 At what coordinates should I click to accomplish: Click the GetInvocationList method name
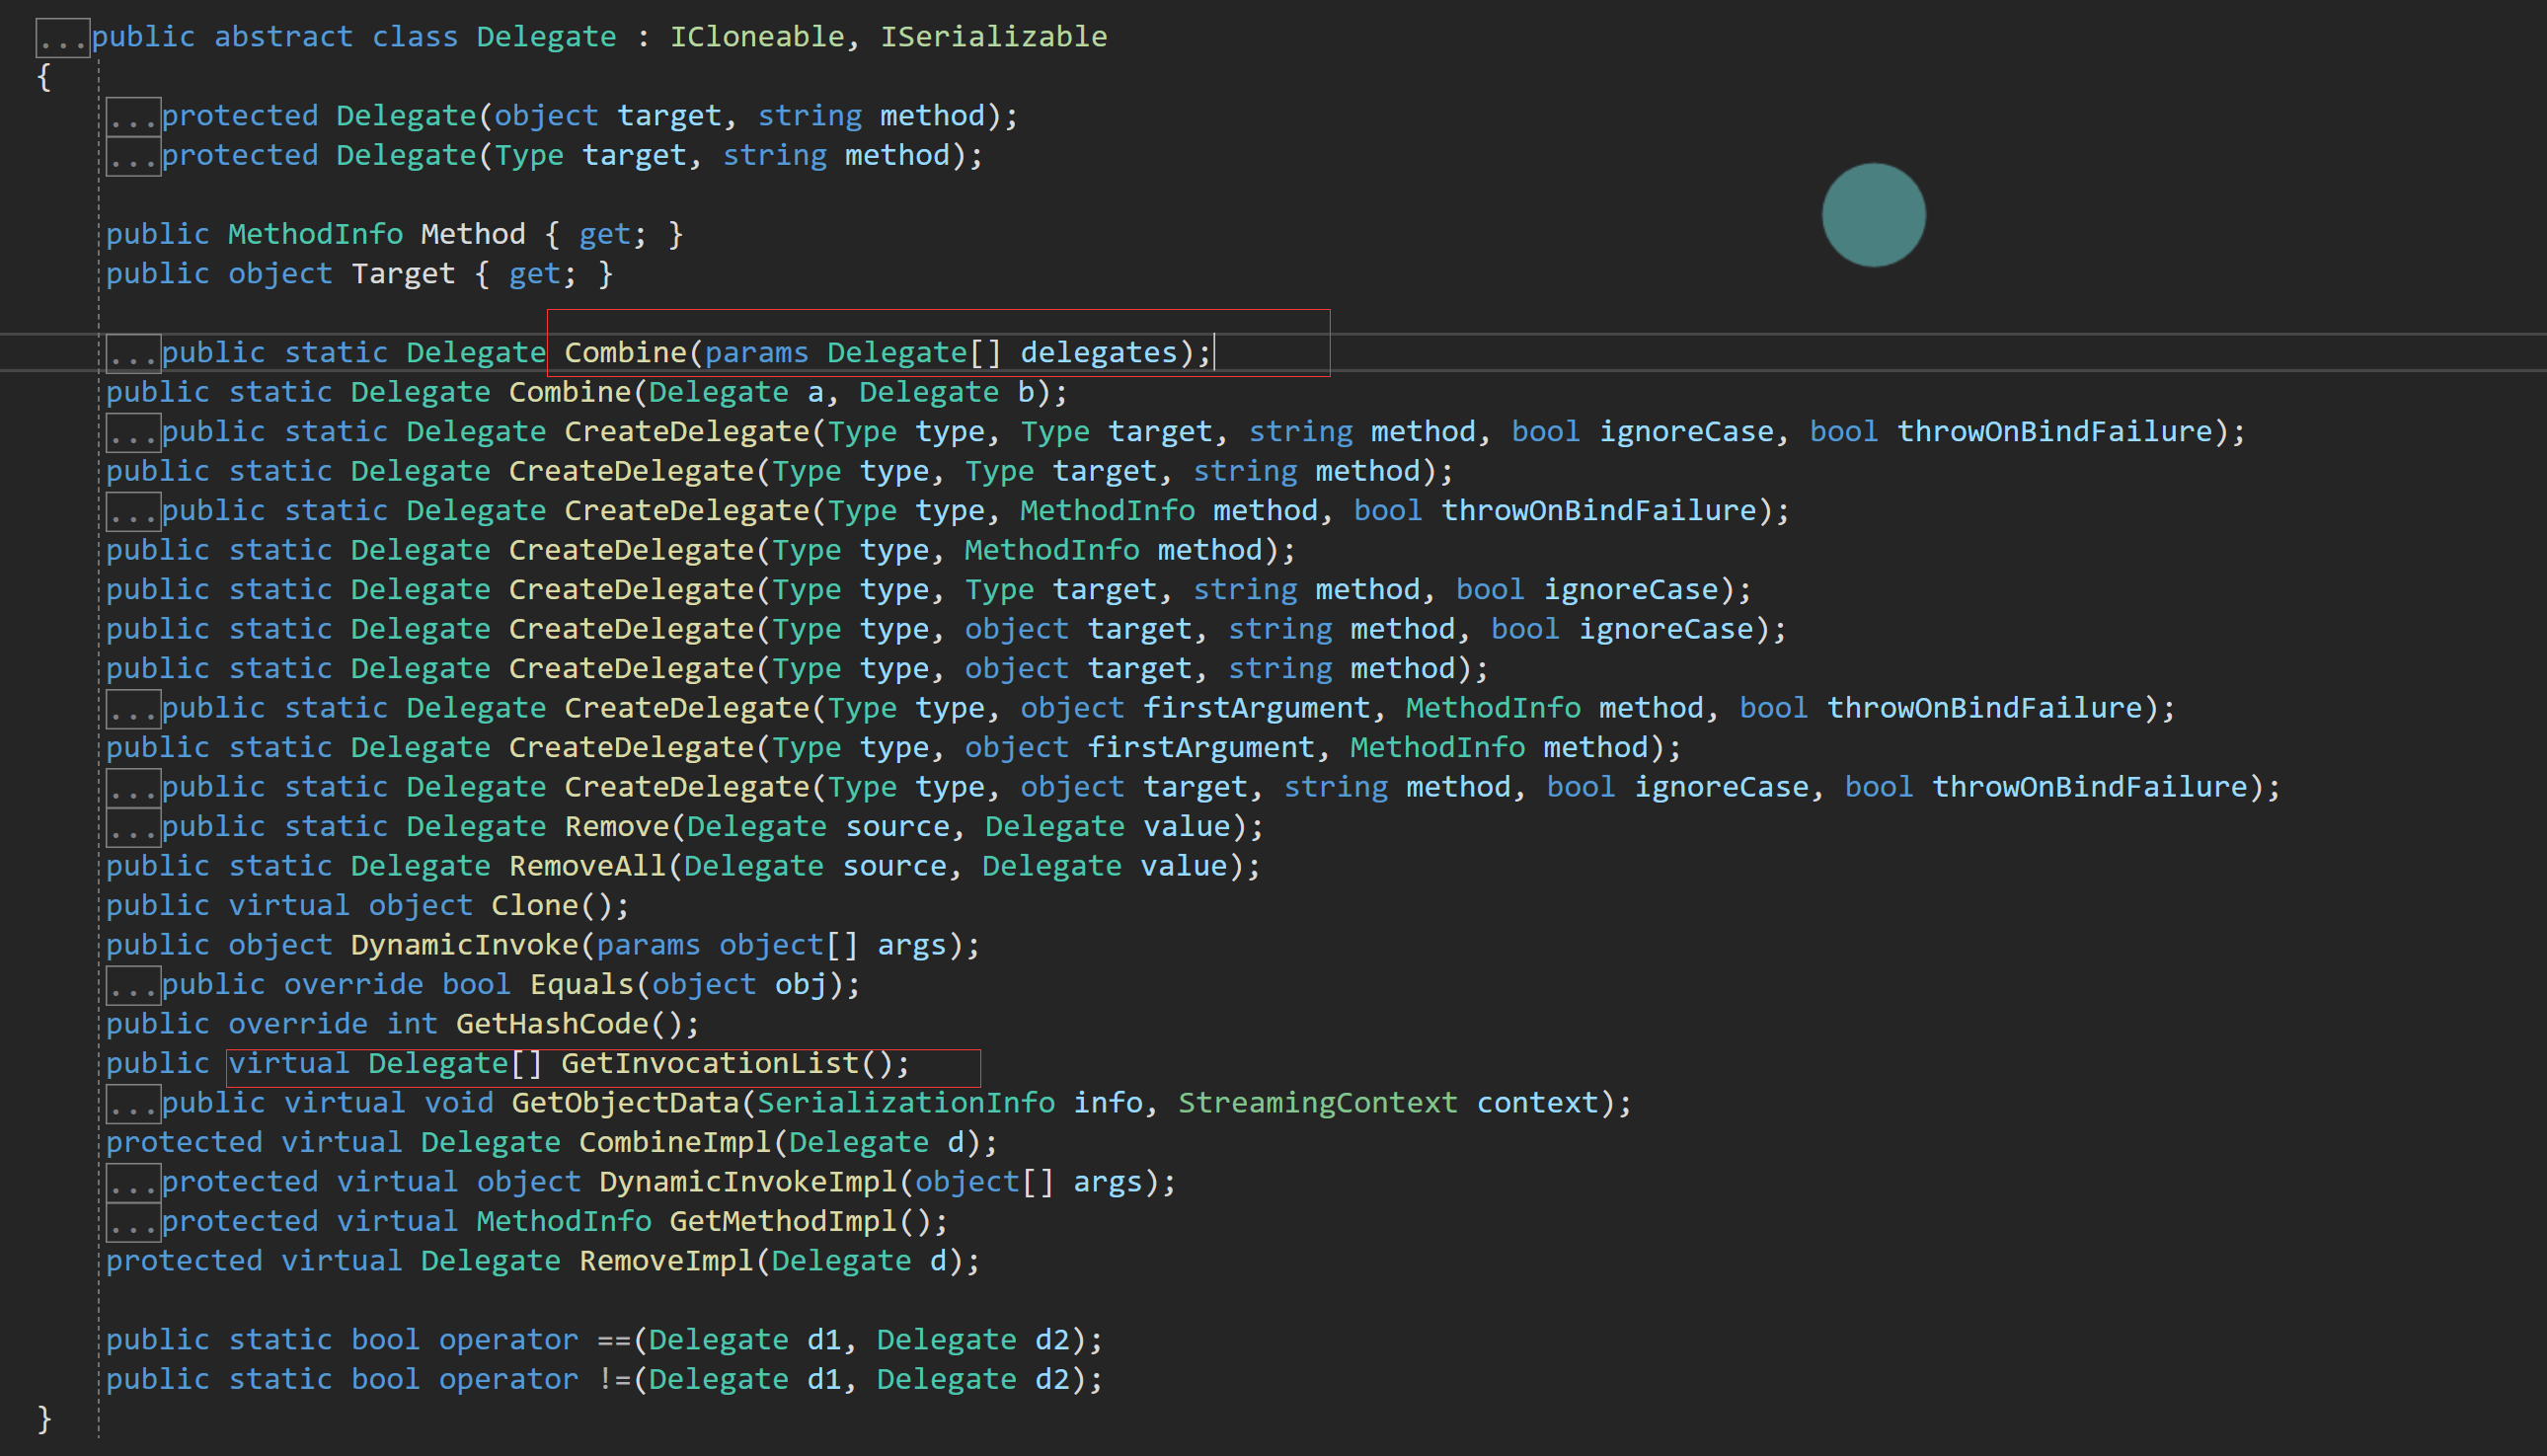[710, 1063]
